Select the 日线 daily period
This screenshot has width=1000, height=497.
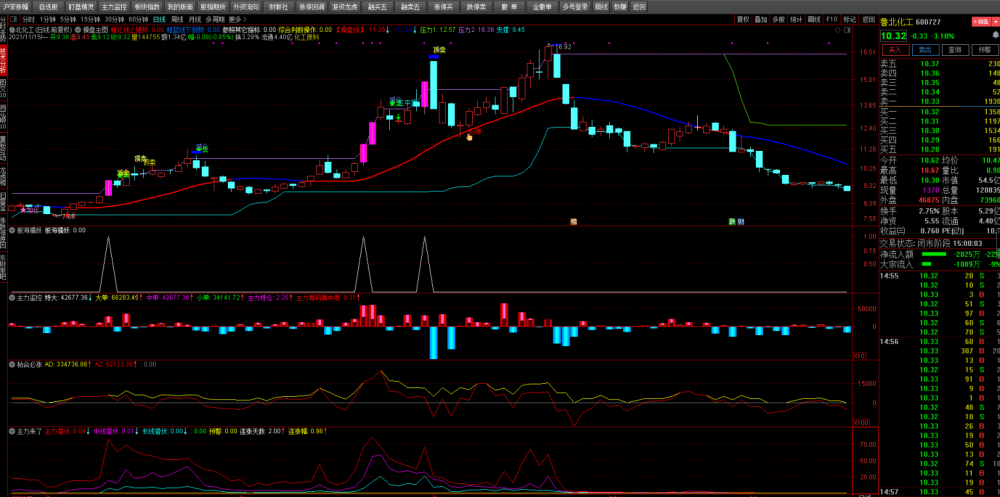[x=159, y=19]
